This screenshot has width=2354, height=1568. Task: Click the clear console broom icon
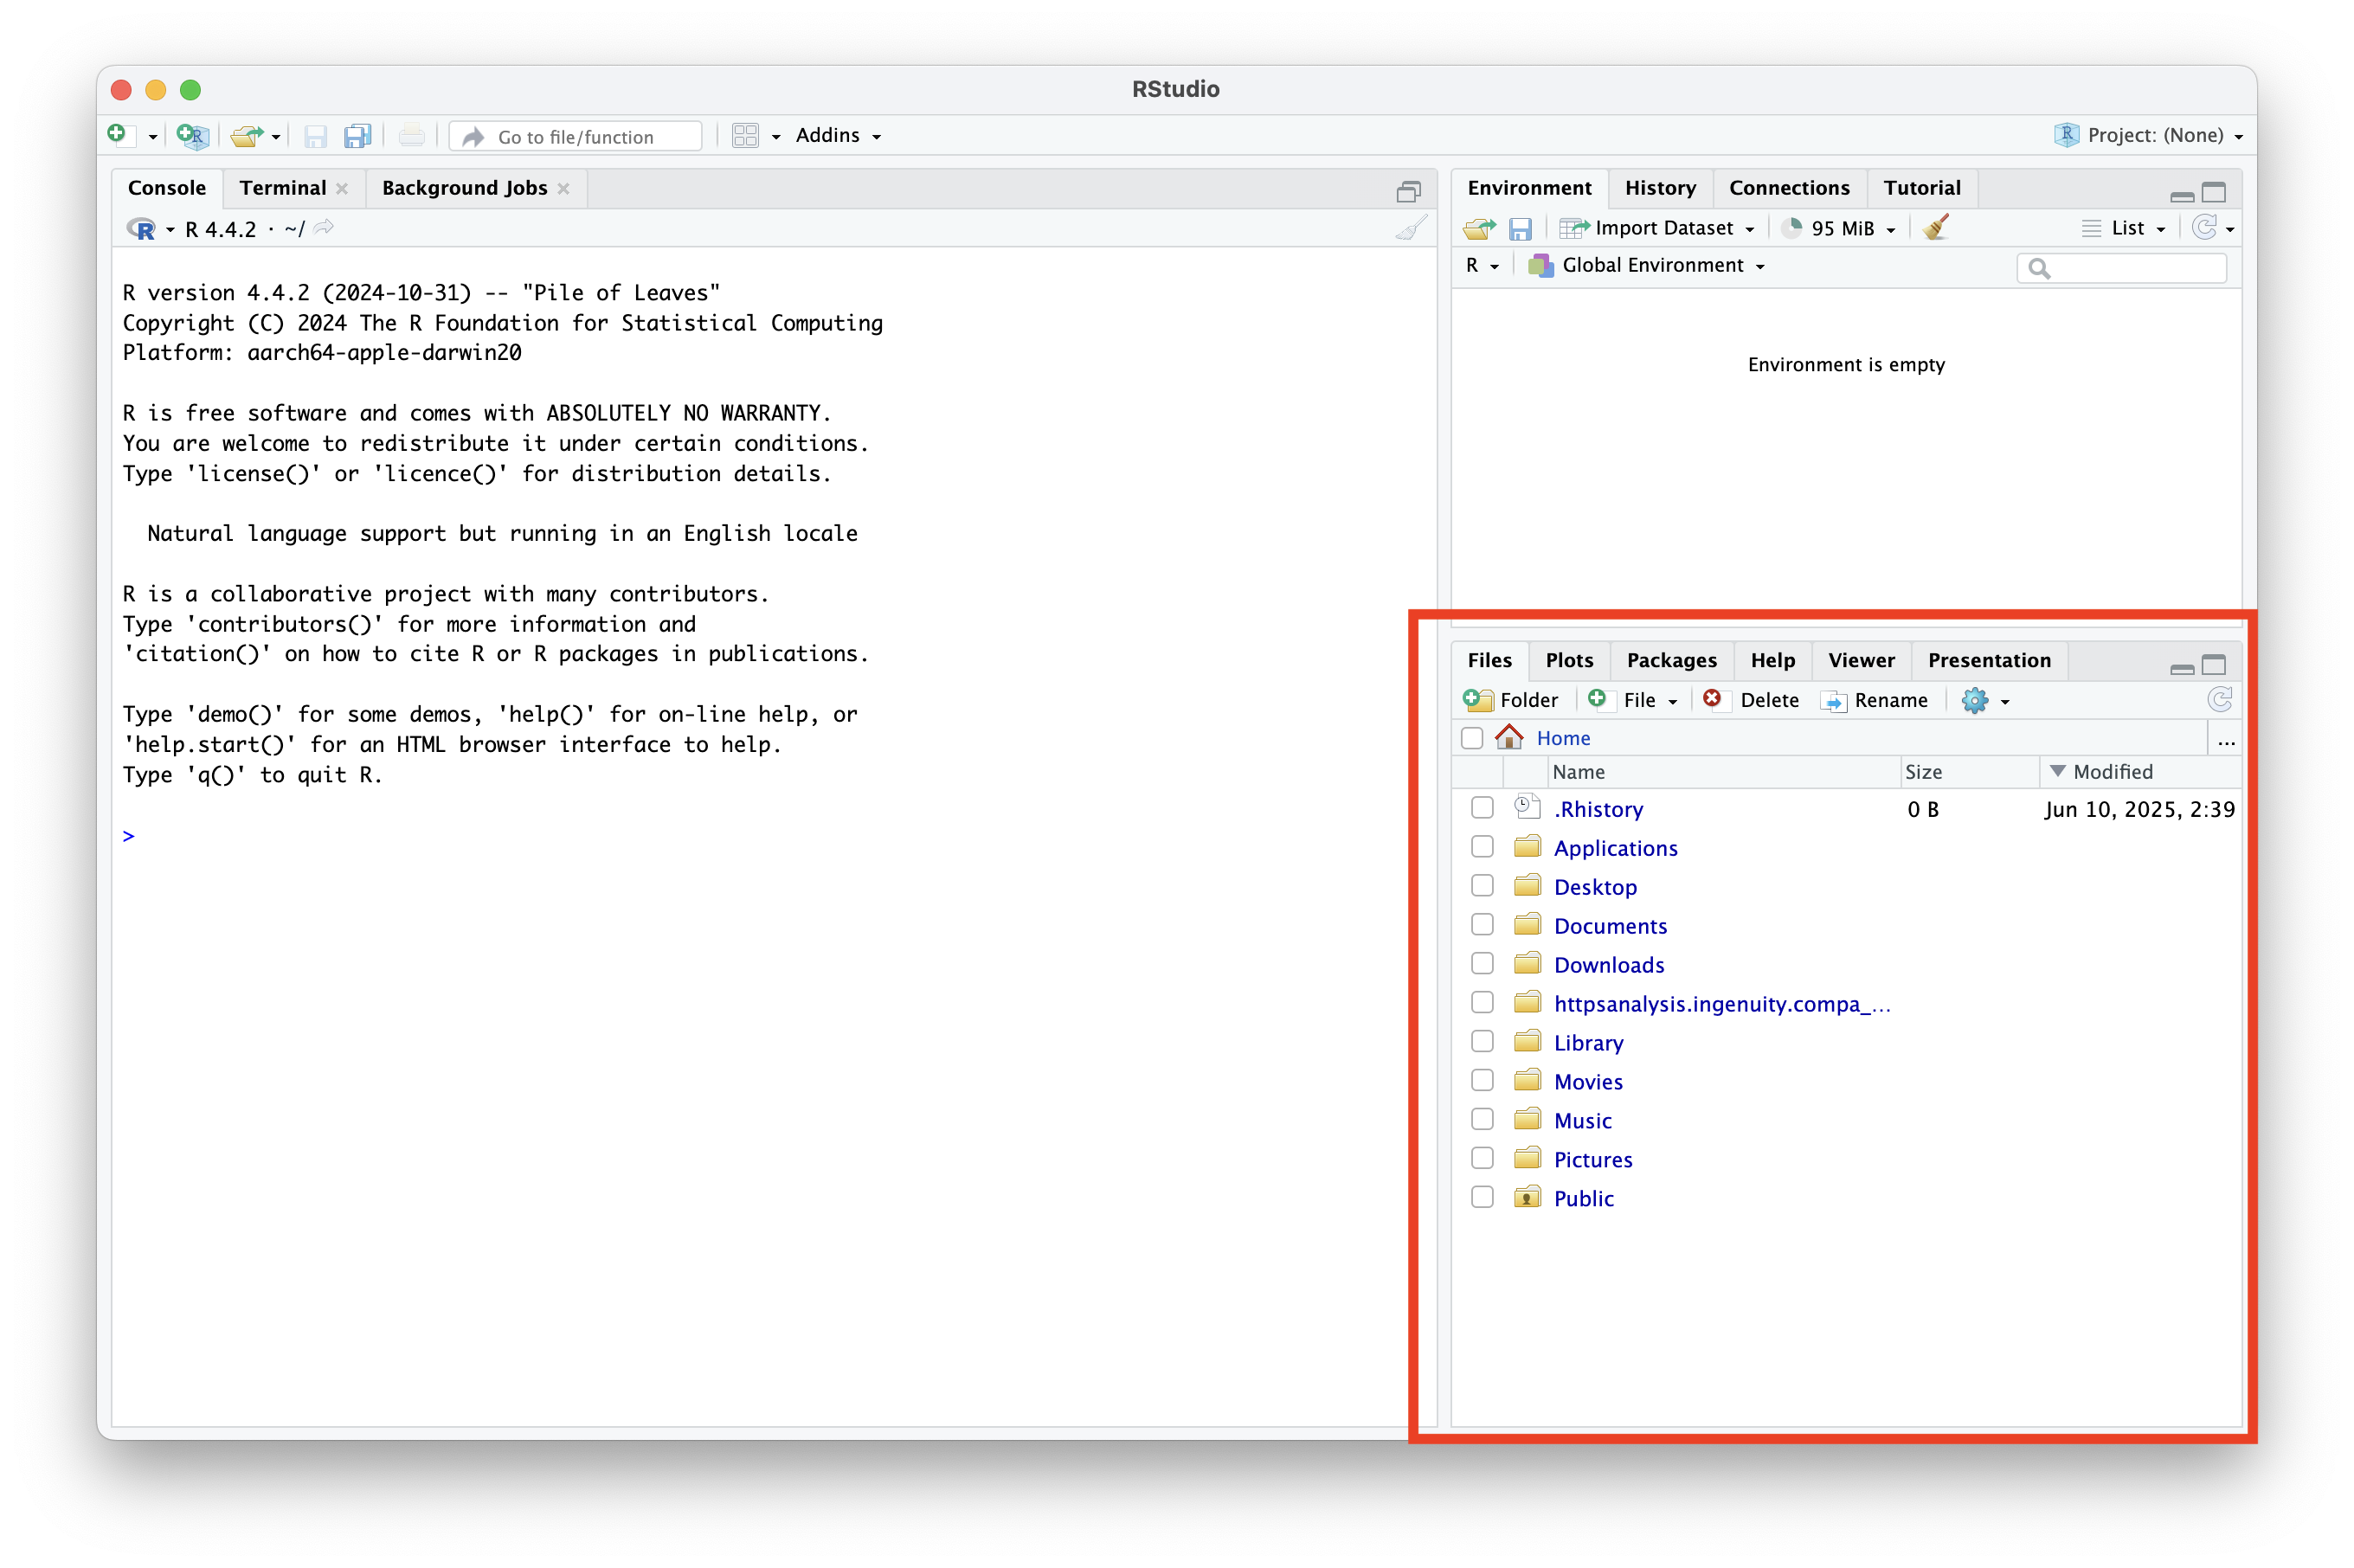click(x=1411, y=229)
